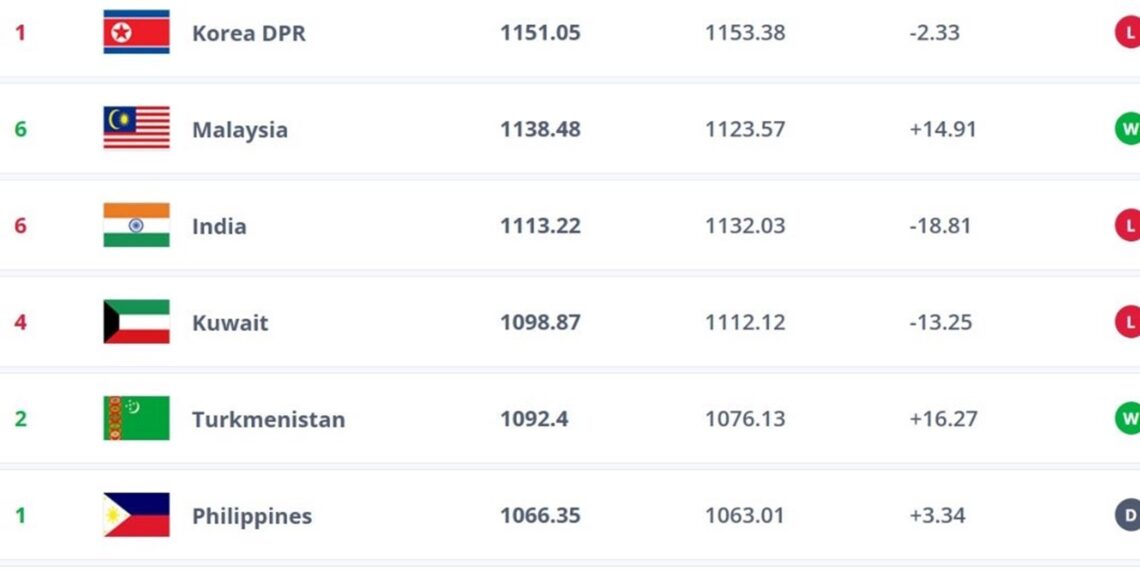Click the Turkmenistan flag icon
This screenshot has width=1140, height=570.
click(136, 418)
